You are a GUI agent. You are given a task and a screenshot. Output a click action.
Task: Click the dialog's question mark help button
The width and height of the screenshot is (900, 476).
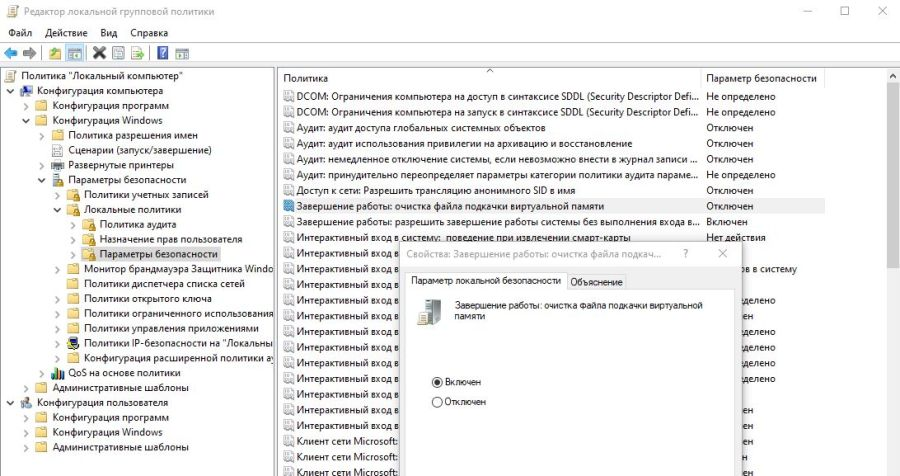click(685, 253)
